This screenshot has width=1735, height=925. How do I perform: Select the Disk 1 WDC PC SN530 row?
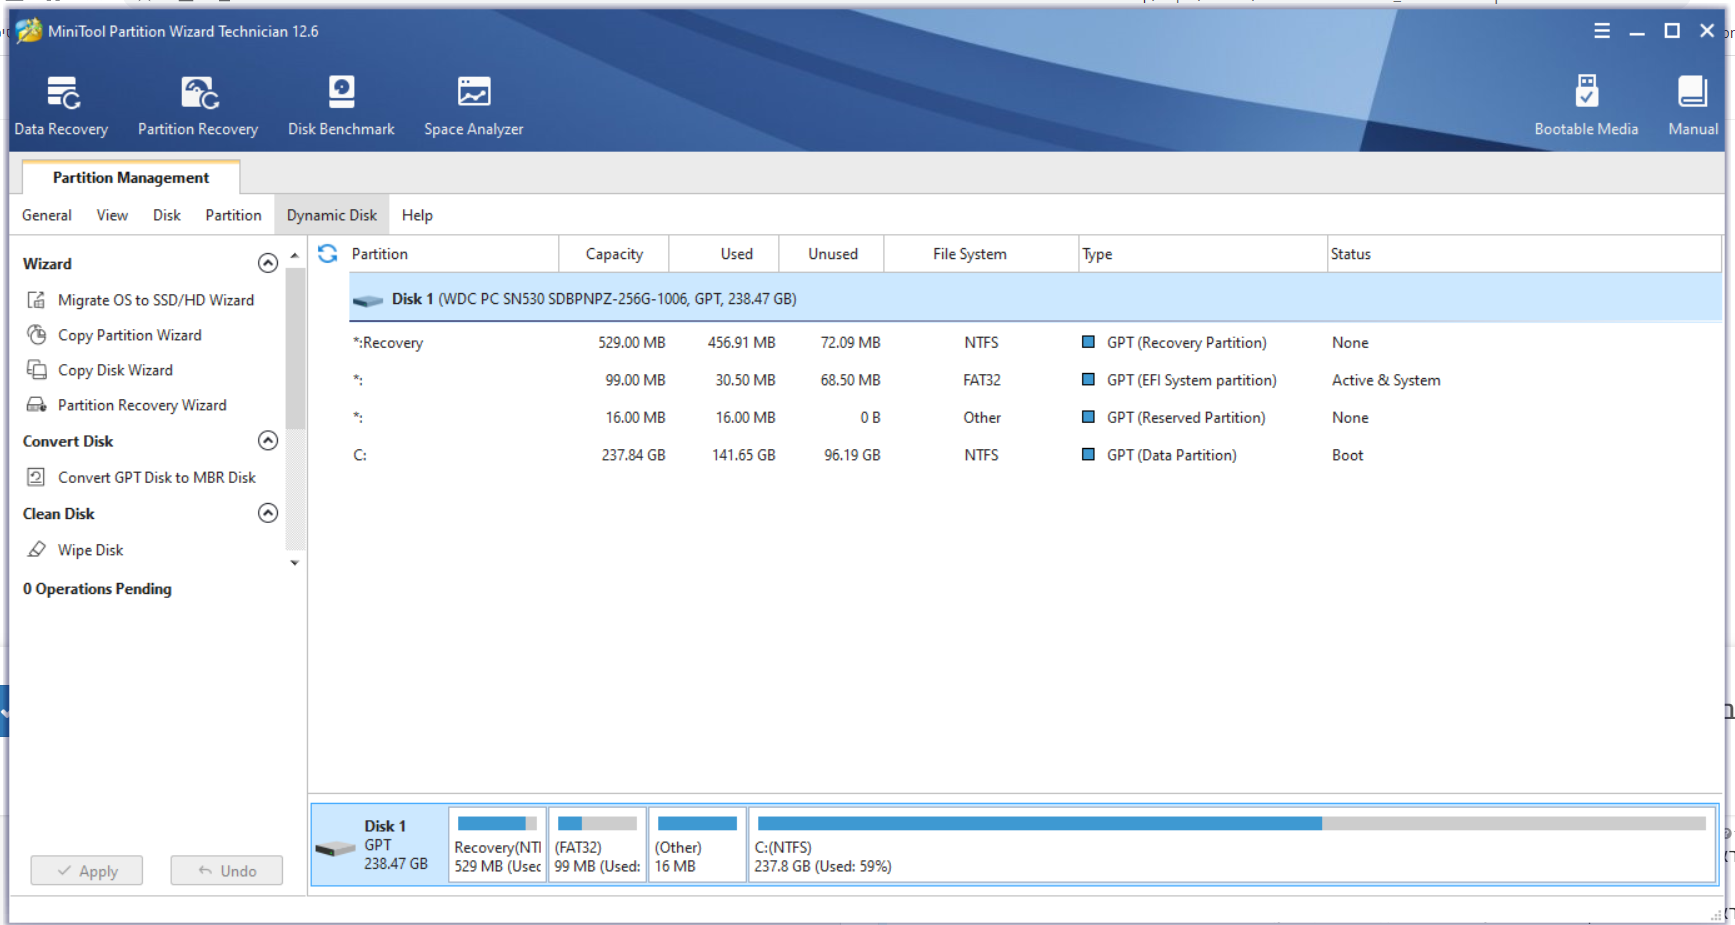click(1035, 299)
